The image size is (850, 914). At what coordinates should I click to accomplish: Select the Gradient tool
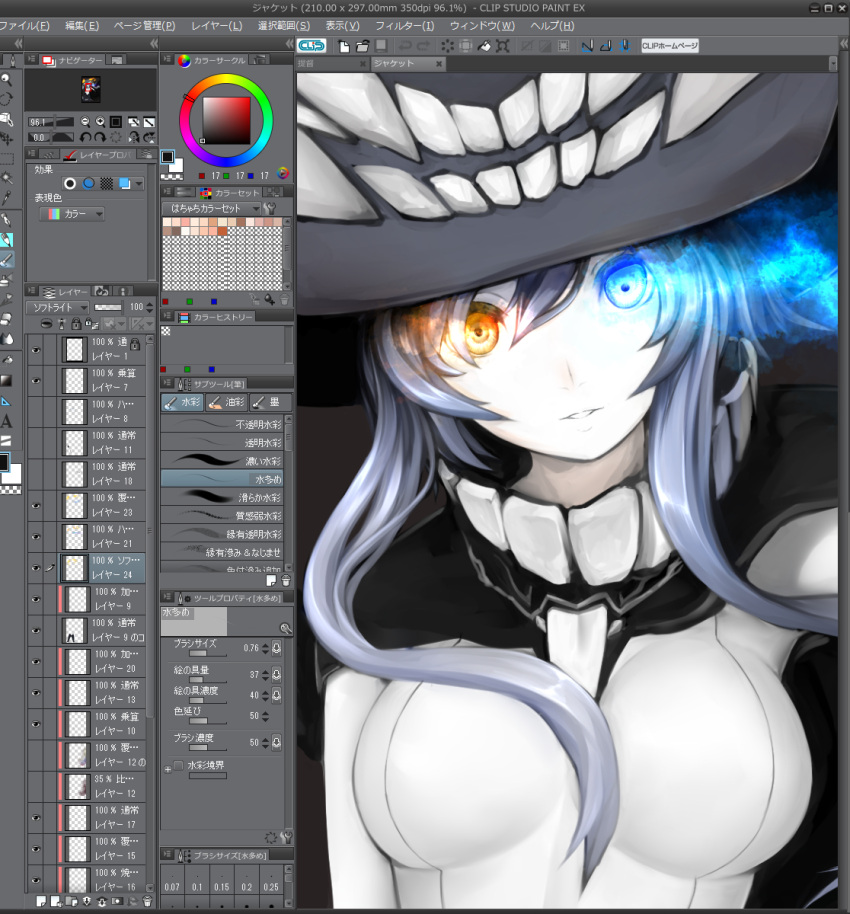(x=6, y=381)
